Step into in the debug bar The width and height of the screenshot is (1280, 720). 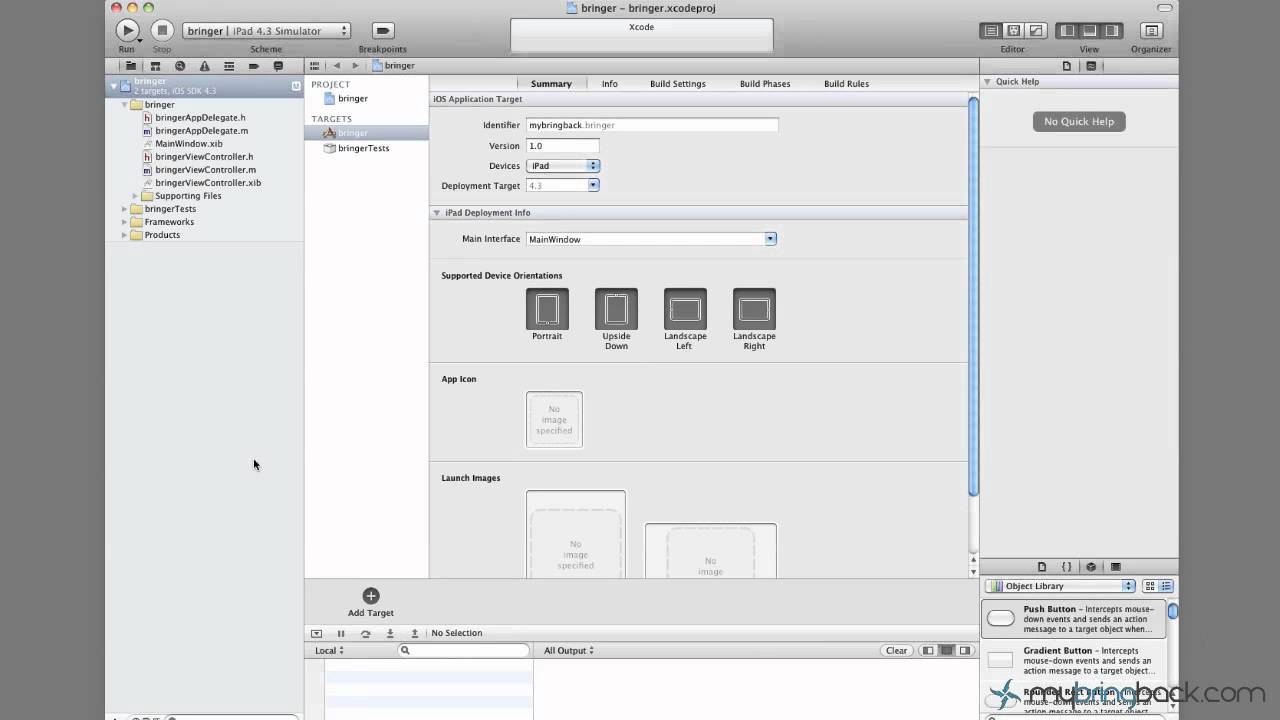pos(390,633)
